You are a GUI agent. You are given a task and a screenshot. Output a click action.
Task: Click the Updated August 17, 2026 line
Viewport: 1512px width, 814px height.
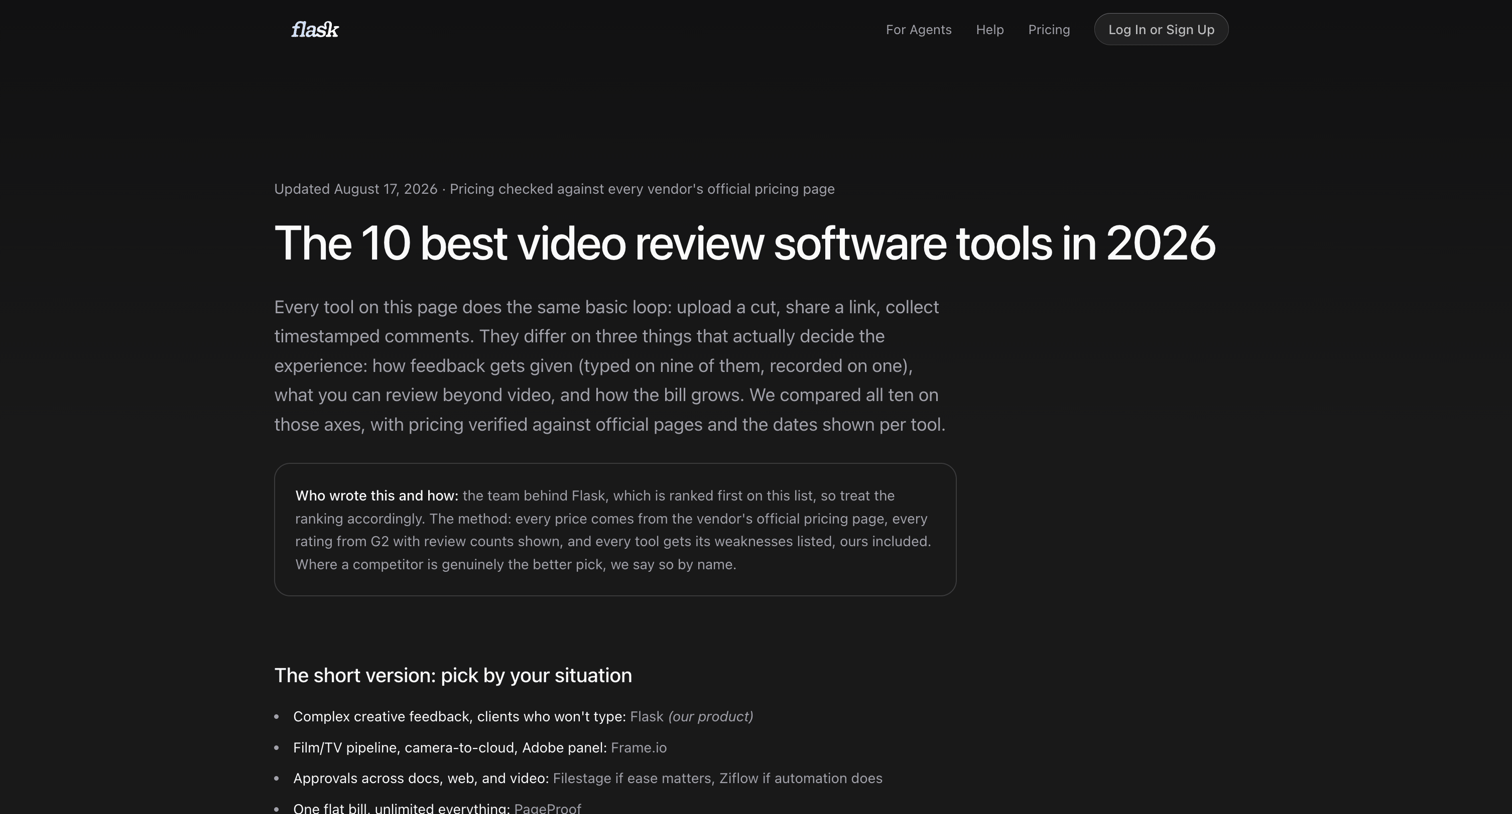tap(554, 189)
